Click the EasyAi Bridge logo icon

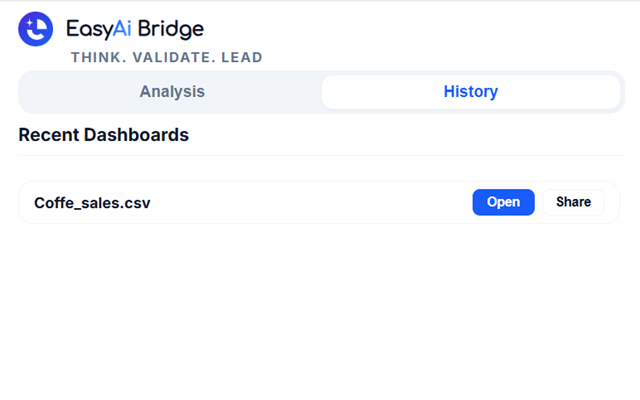[x=36, y=29]
